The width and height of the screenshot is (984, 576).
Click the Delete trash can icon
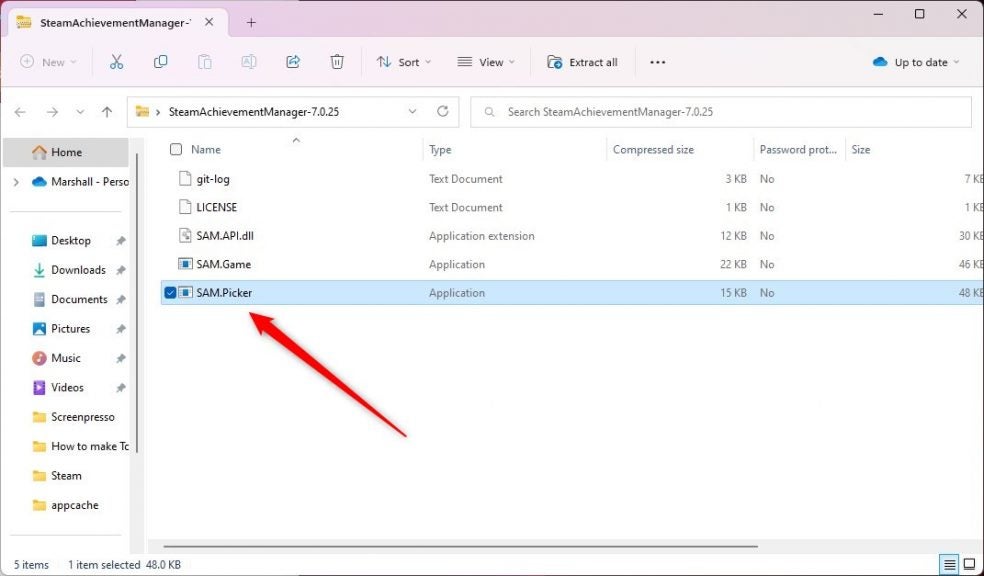click(x=337, y=62)
